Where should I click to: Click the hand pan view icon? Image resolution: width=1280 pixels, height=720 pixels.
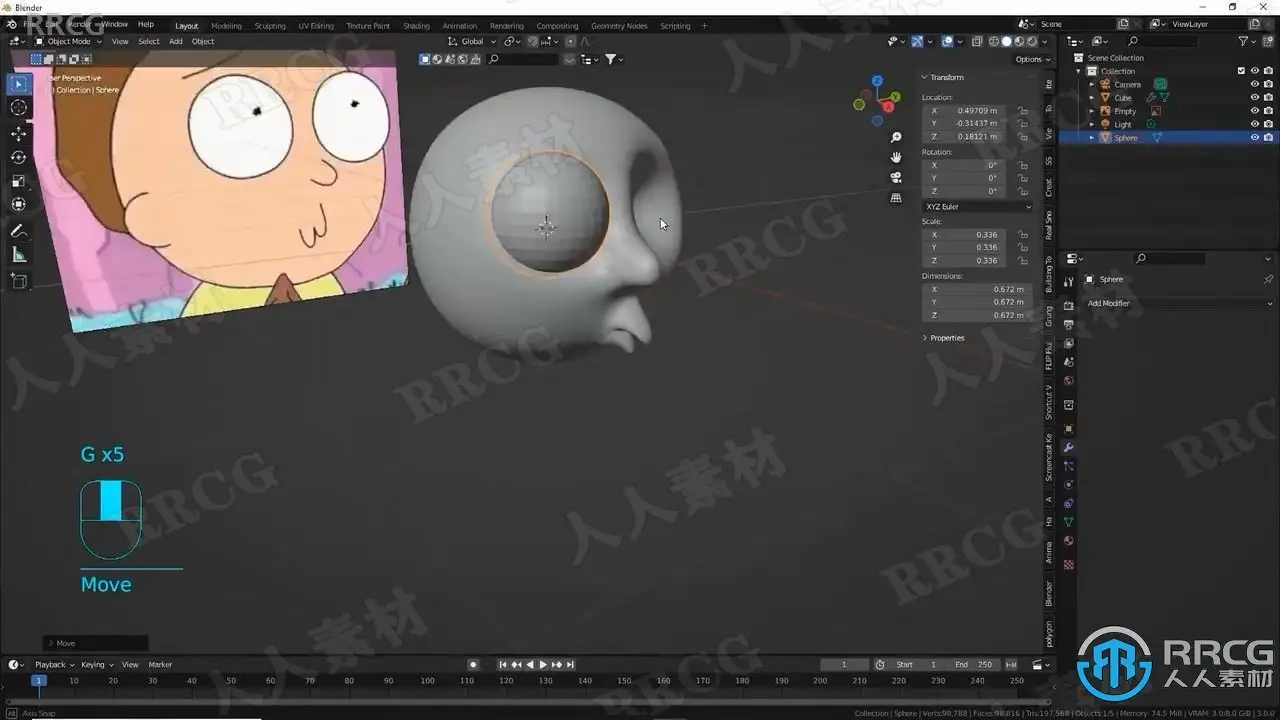click(896, 157)
